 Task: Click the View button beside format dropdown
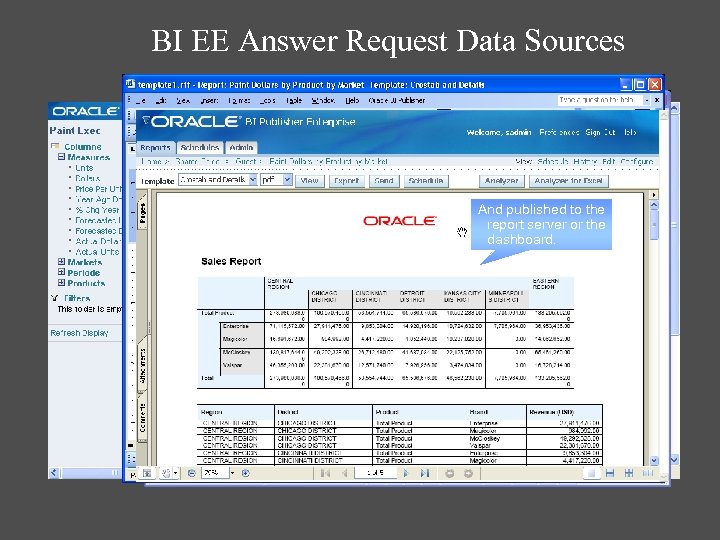pos(309,180)
